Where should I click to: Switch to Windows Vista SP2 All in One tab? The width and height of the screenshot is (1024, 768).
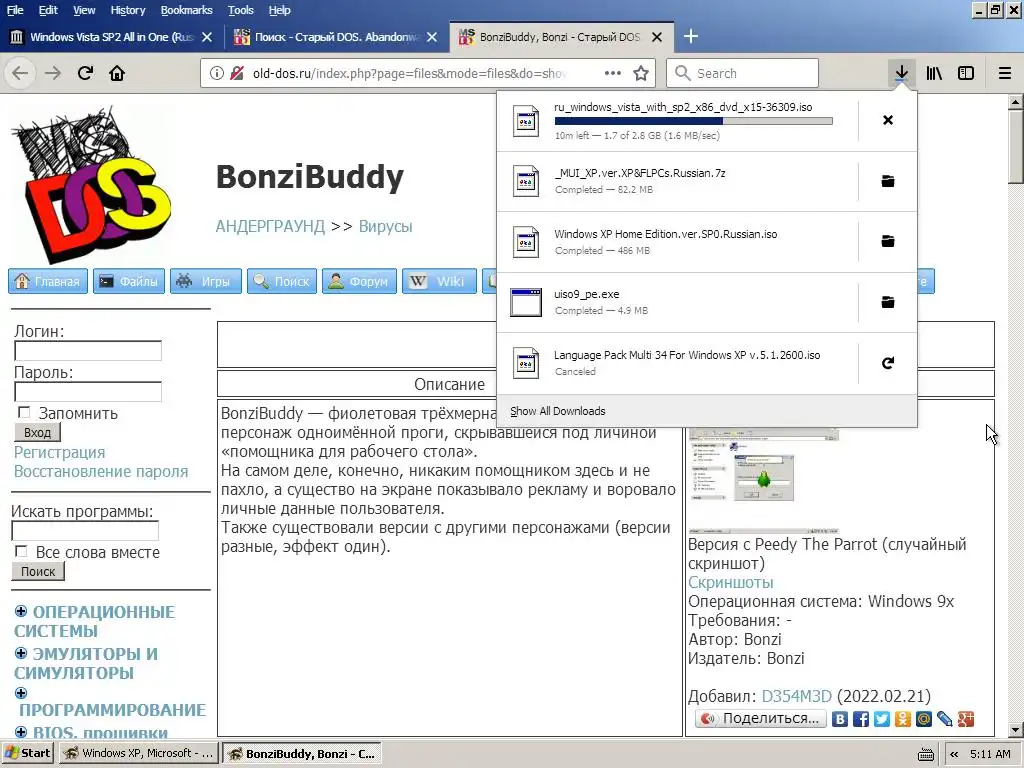pyautogui.click(x=112, y=37)
